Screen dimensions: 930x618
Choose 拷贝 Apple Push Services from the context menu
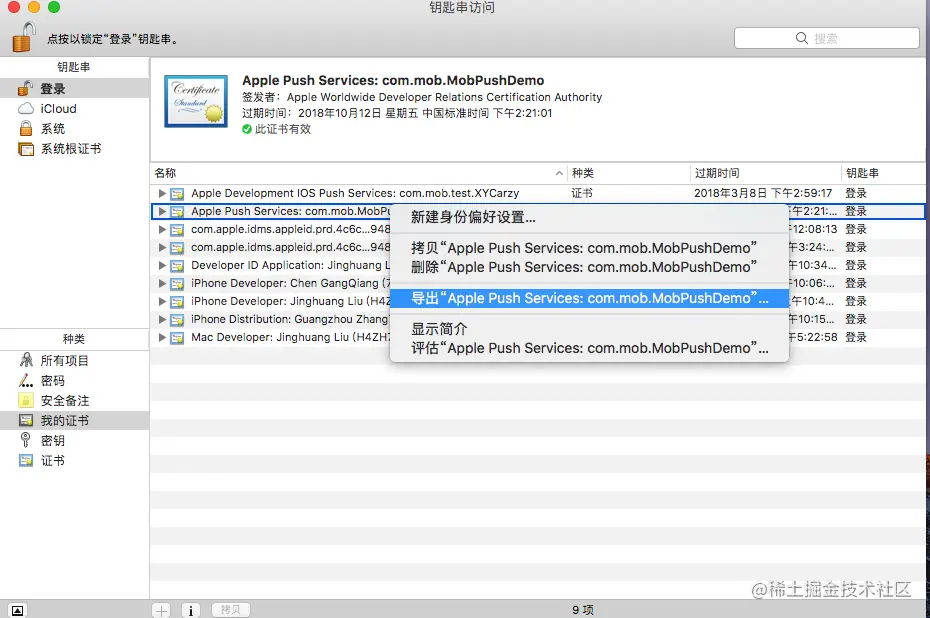coord(590,248)
